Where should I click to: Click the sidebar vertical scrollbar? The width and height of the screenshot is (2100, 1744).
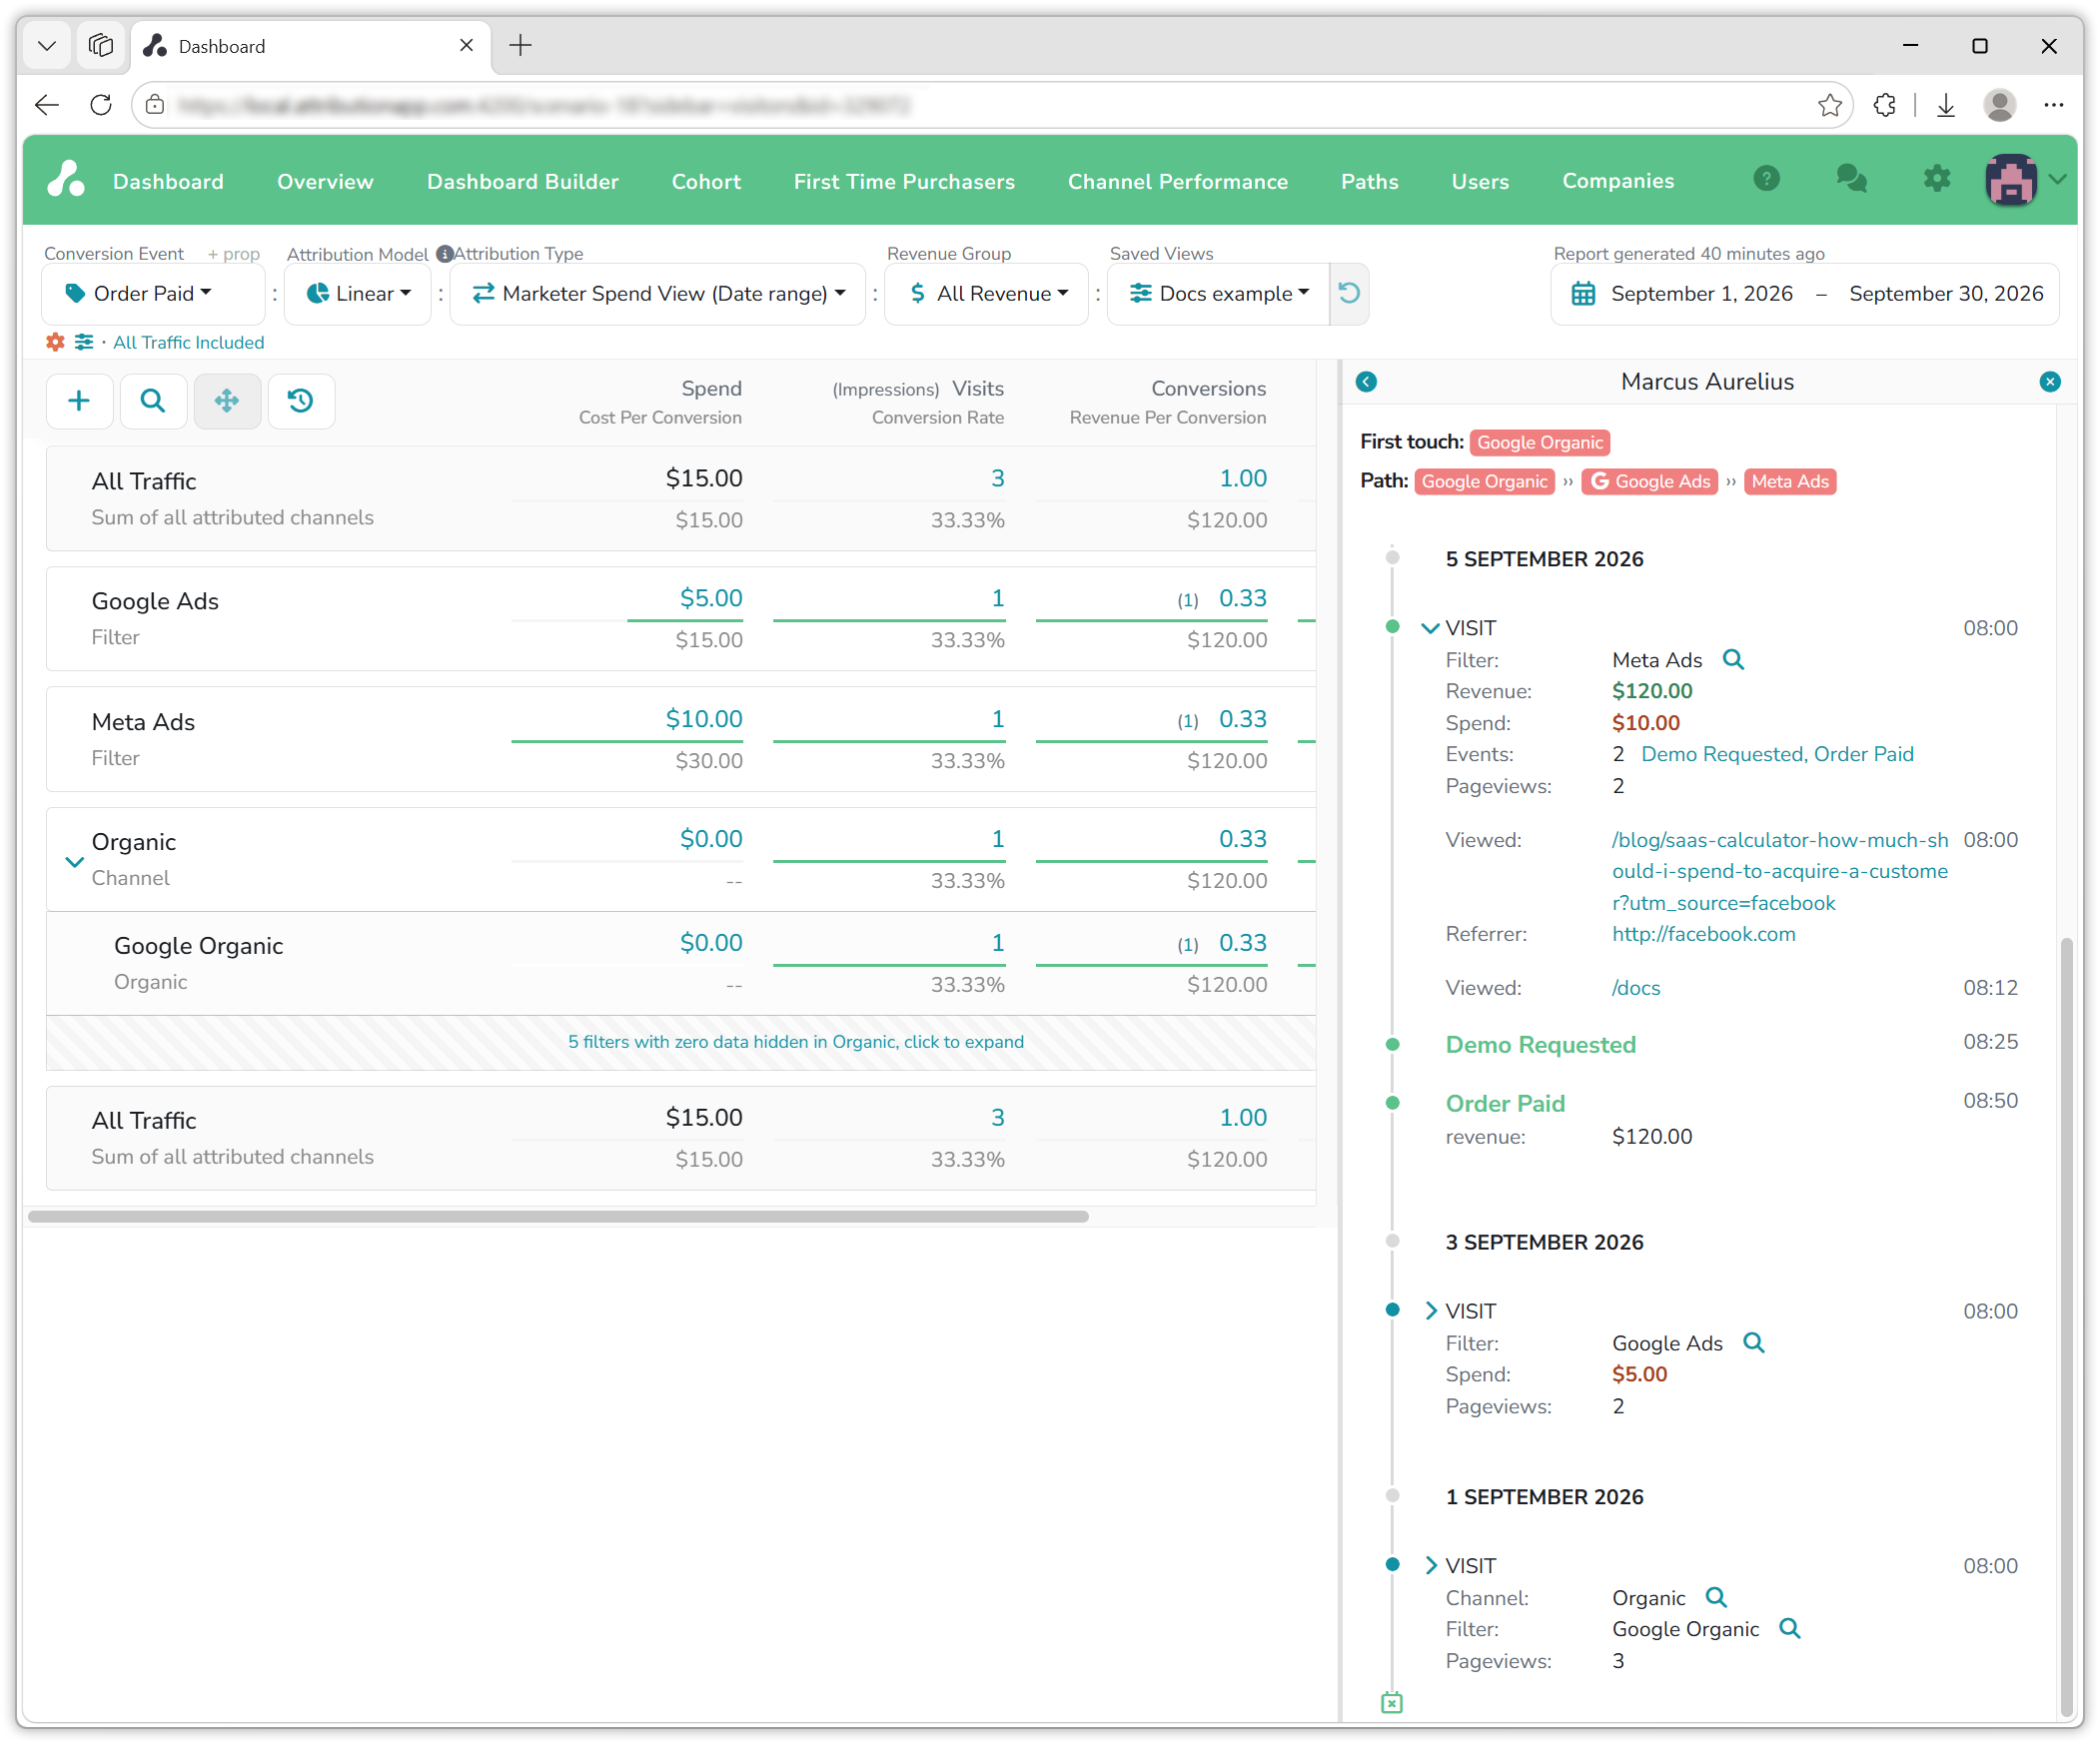[2066, 1325]
